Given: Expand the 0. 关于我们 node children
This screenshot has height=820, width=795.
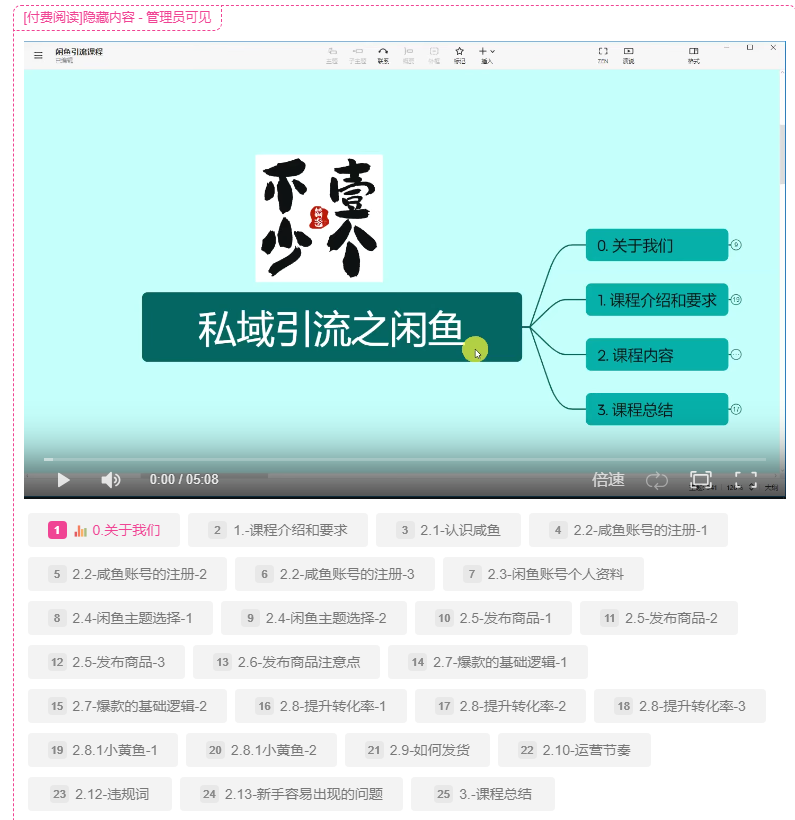Looking at the screenshot, I should pos(736,245).
